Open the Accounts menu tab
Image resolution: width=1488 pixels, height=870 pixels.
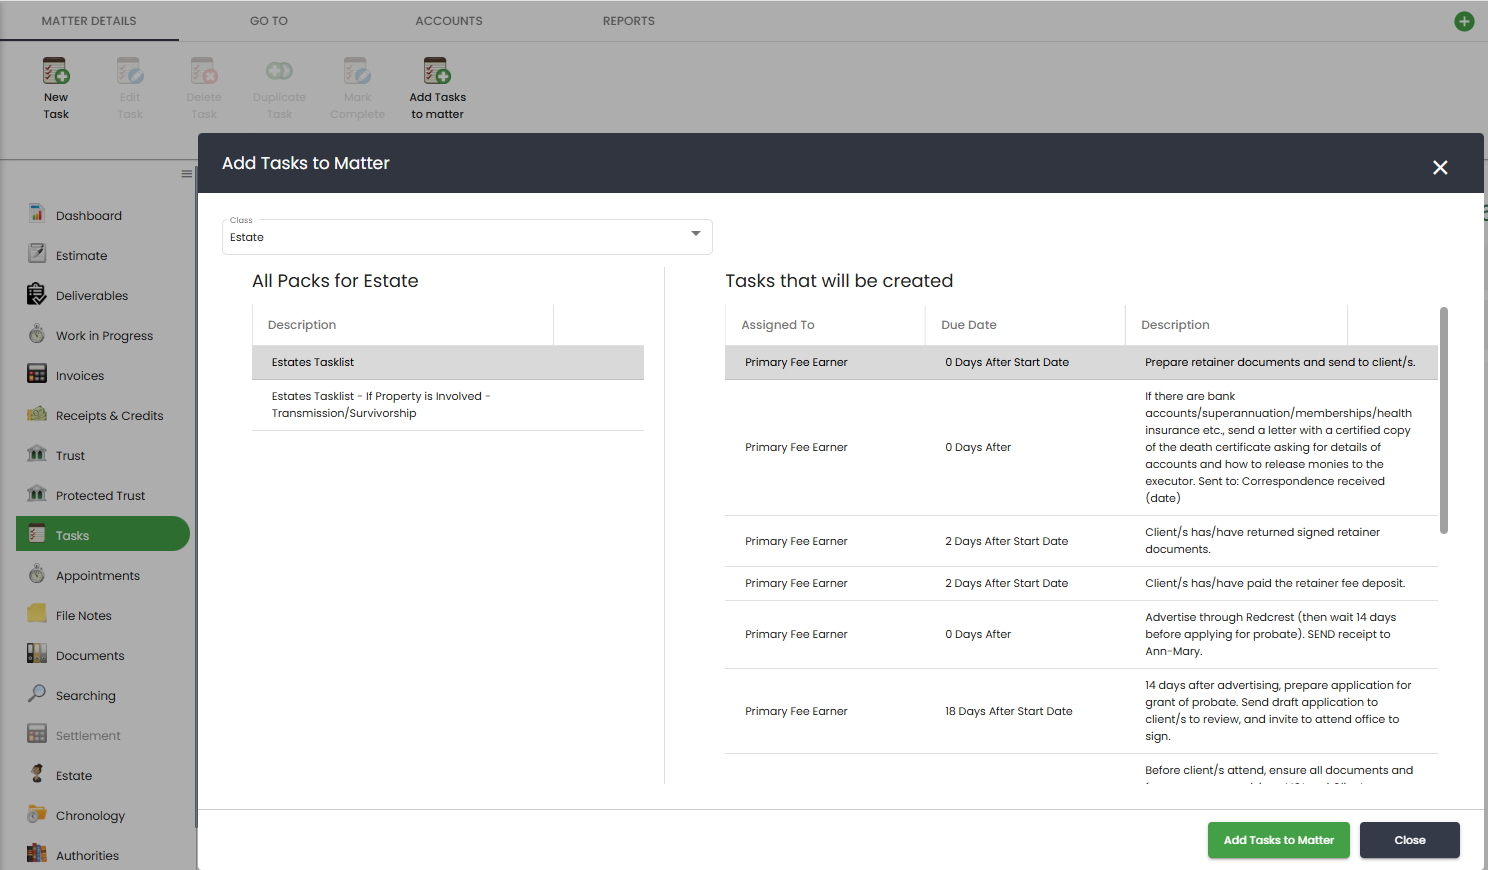pos(449,21)
